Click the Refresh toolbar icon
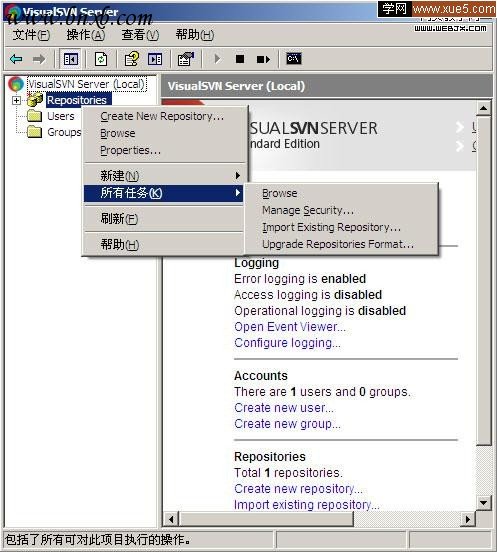The width and height of the screenshot is (497, 552). pos(101,59)
